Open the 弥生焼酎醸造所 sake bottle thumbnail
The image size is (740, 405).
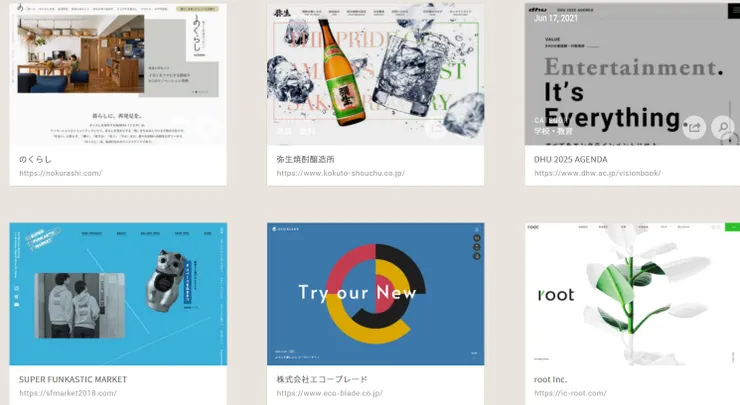click(x=376, y=74)
